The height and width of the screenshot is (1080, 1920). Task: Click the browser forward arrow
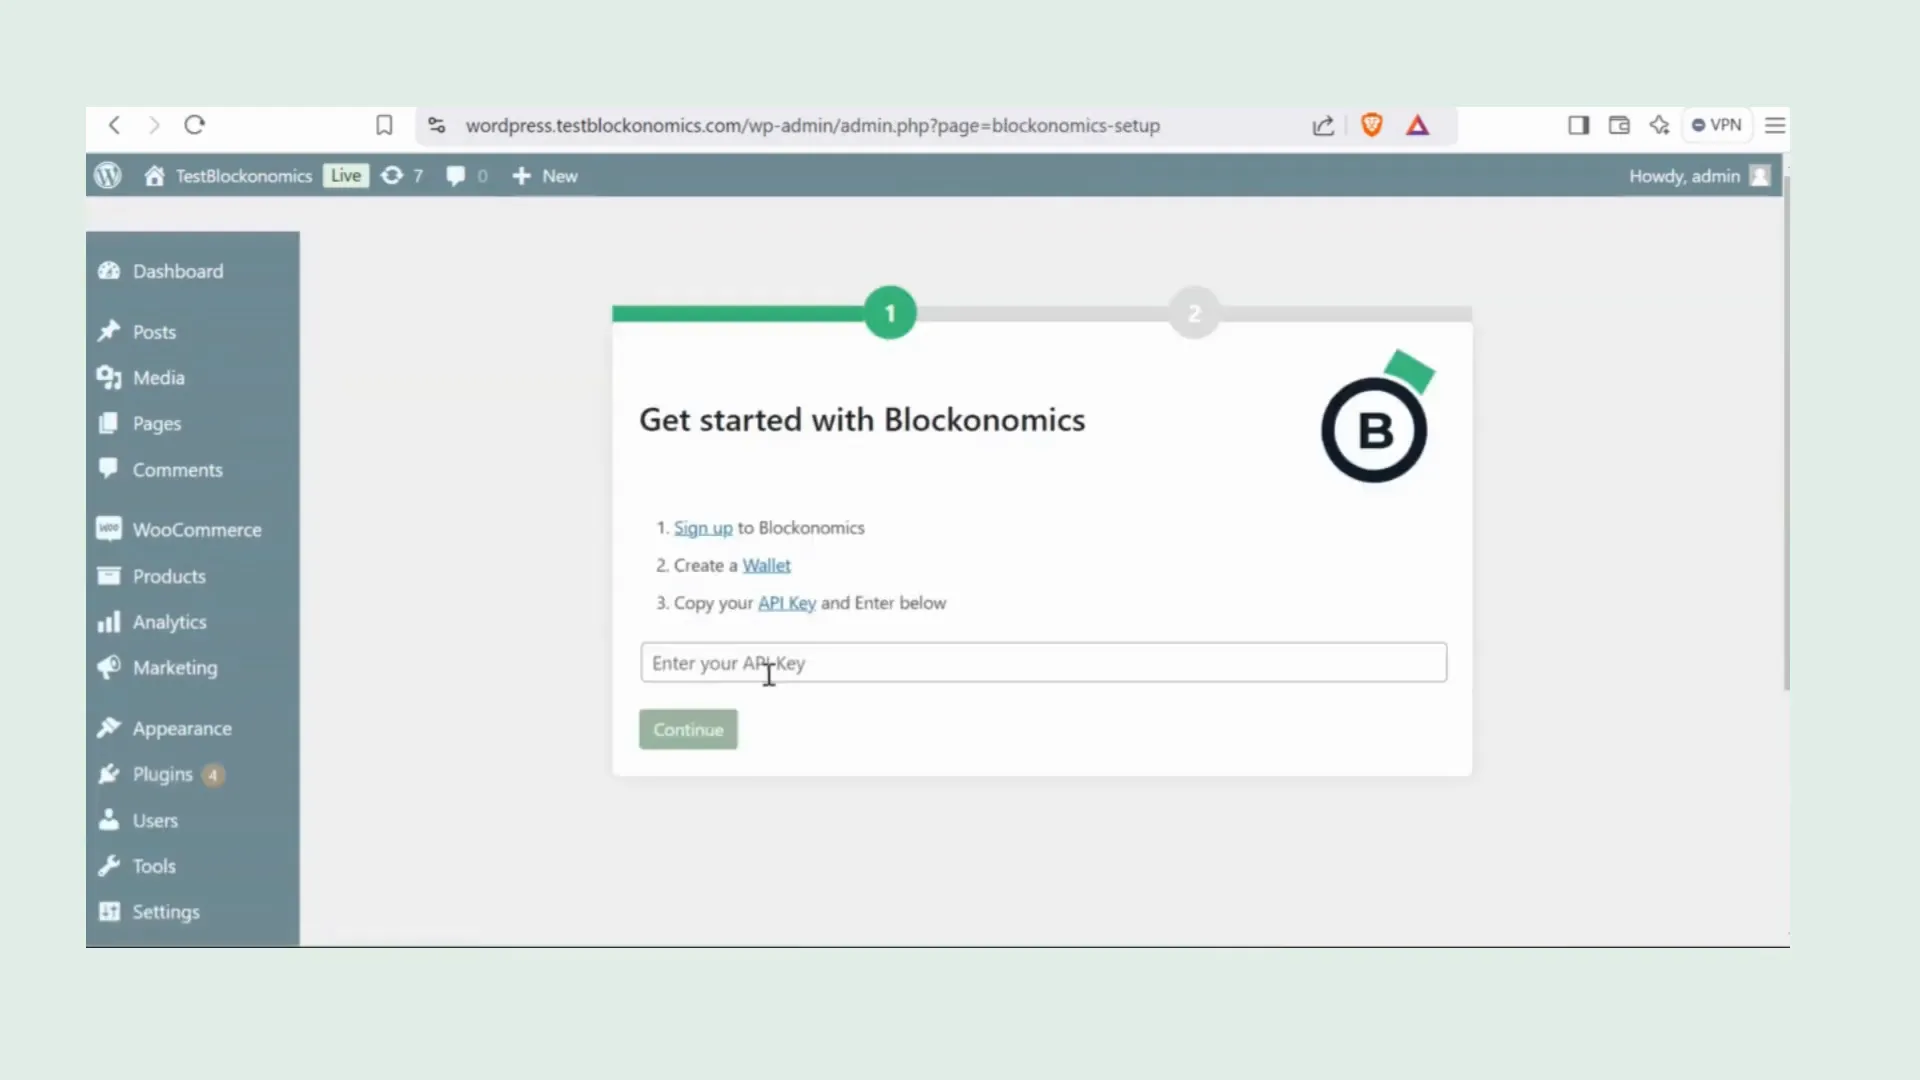coord(153,125)
